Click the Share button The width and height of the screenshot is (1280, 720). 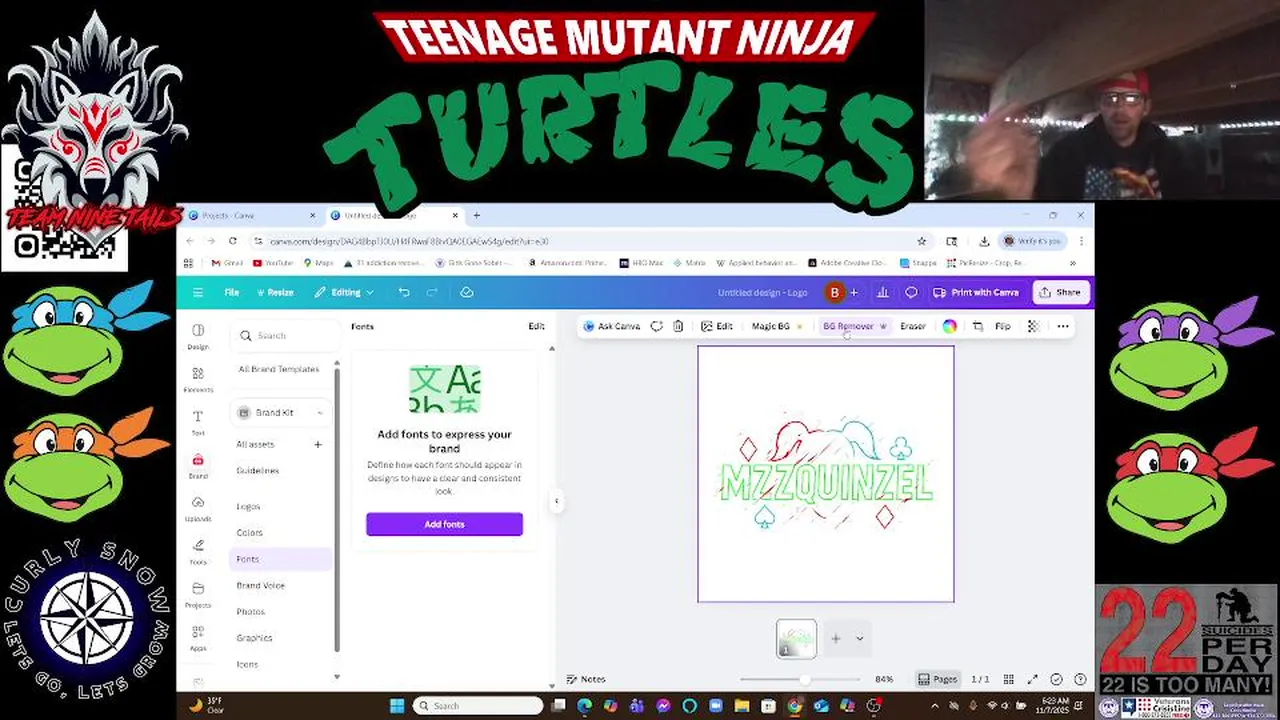tap(1060, 292)
